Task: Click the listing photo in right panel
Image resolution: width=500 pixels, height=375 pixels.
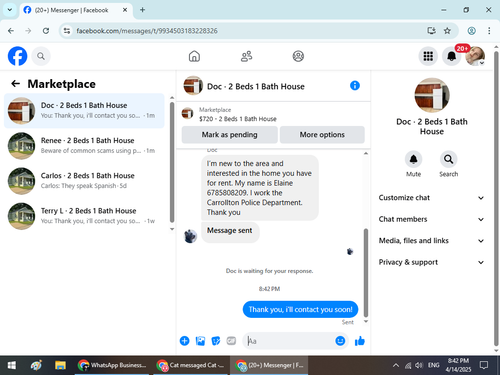Action: [432, 95]
